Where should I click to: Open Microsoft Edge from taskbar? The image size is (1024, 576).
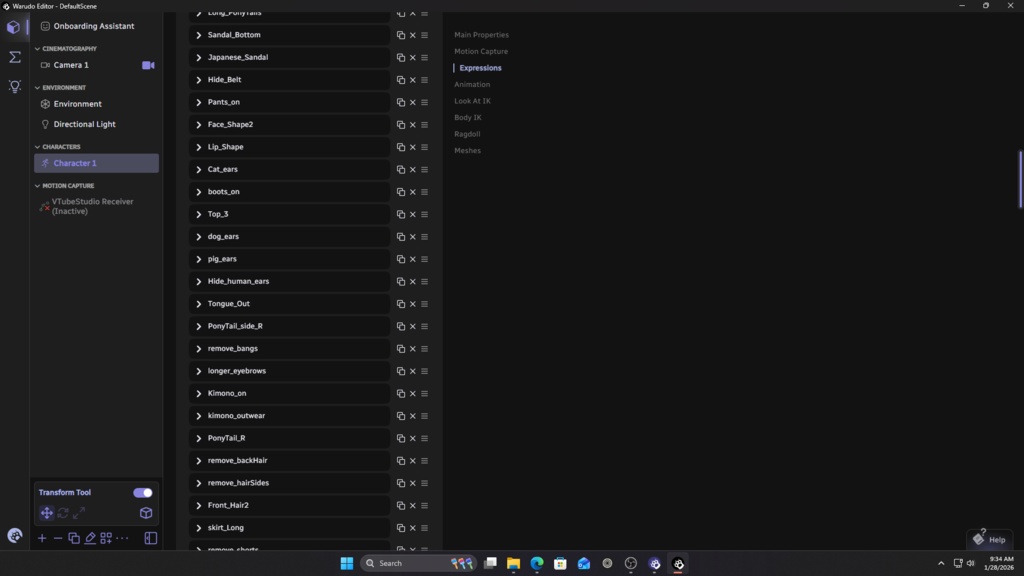pyautogui.click(x=537, y=563)
